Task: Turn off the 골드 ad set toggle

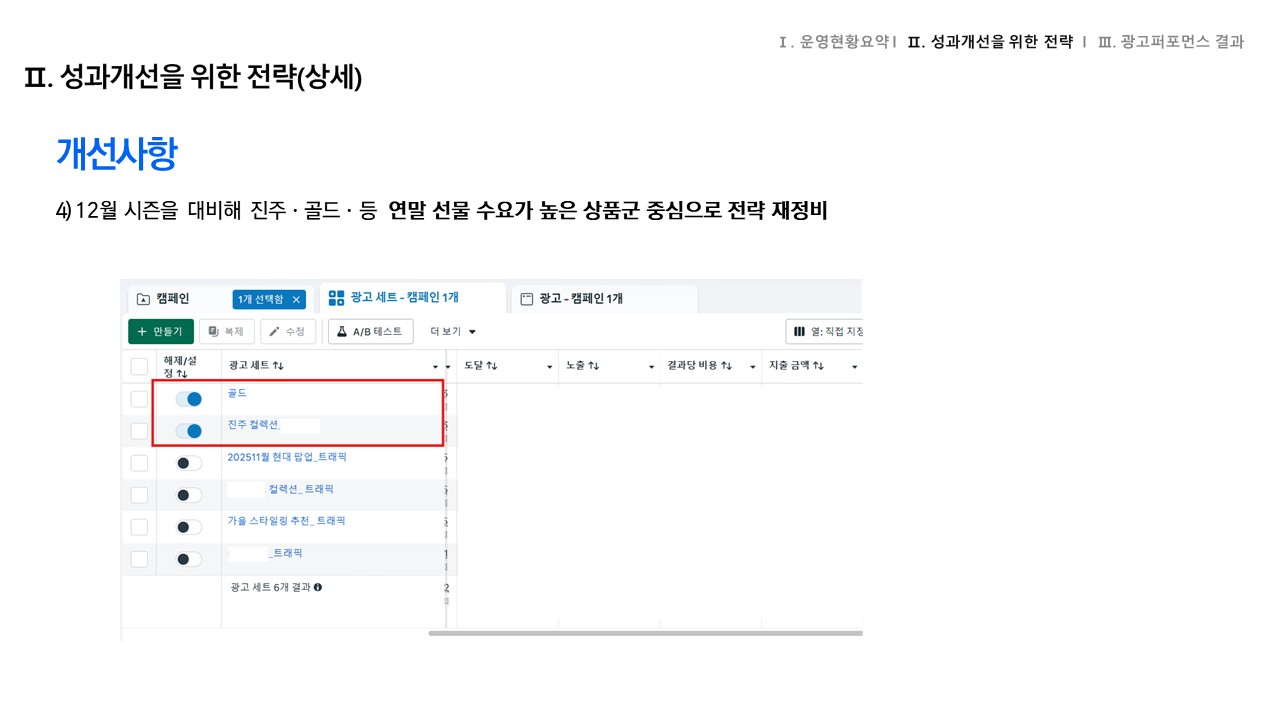Action: click(188, 399)
